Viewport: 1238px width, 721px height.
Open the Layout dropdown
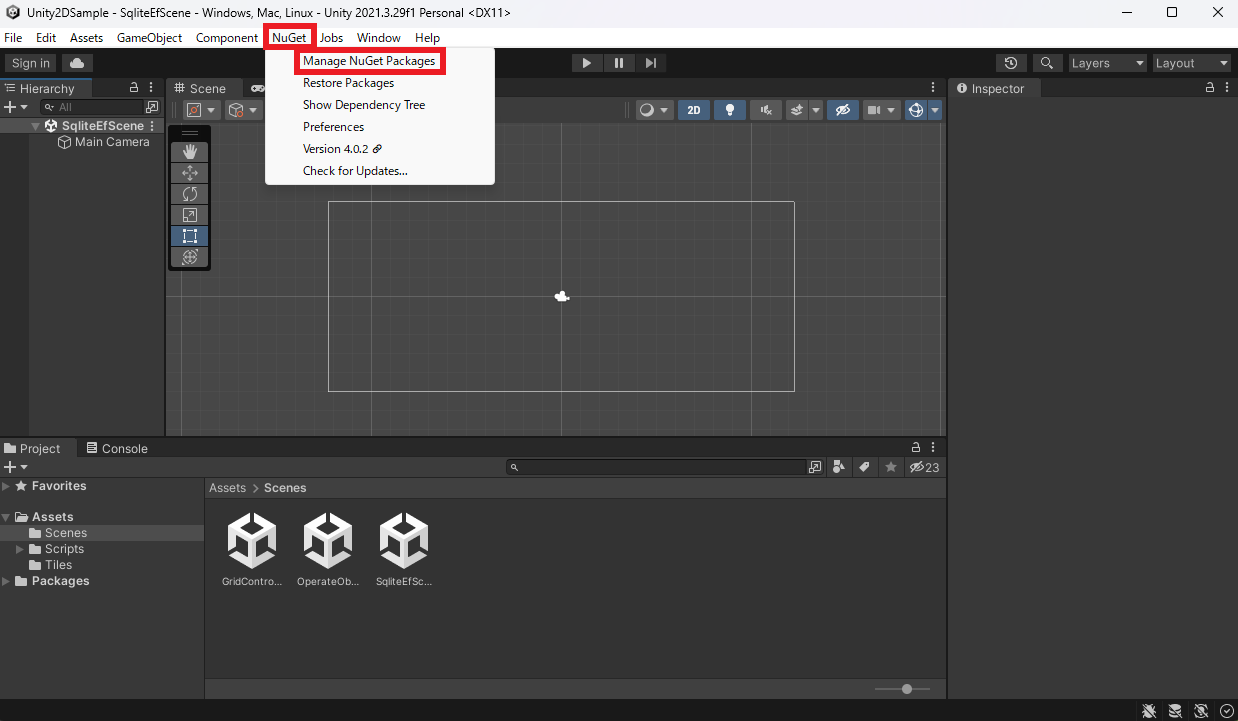[1192, 63]
